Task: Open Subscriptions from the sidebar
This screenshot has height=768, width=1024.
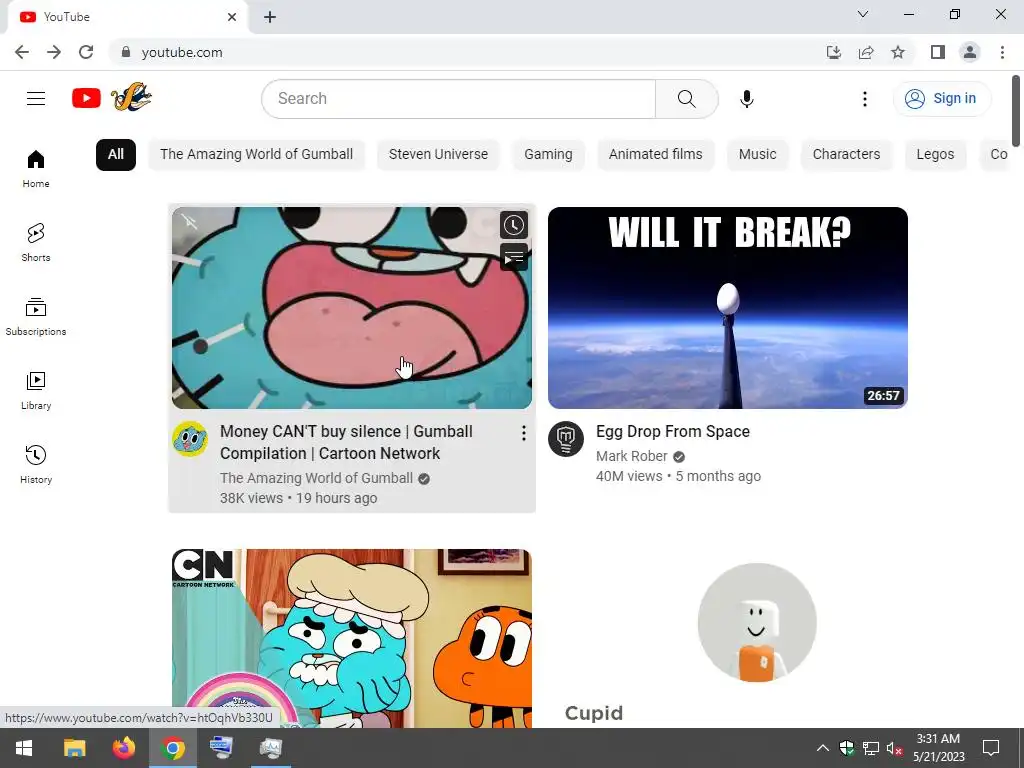Action: 36,317
